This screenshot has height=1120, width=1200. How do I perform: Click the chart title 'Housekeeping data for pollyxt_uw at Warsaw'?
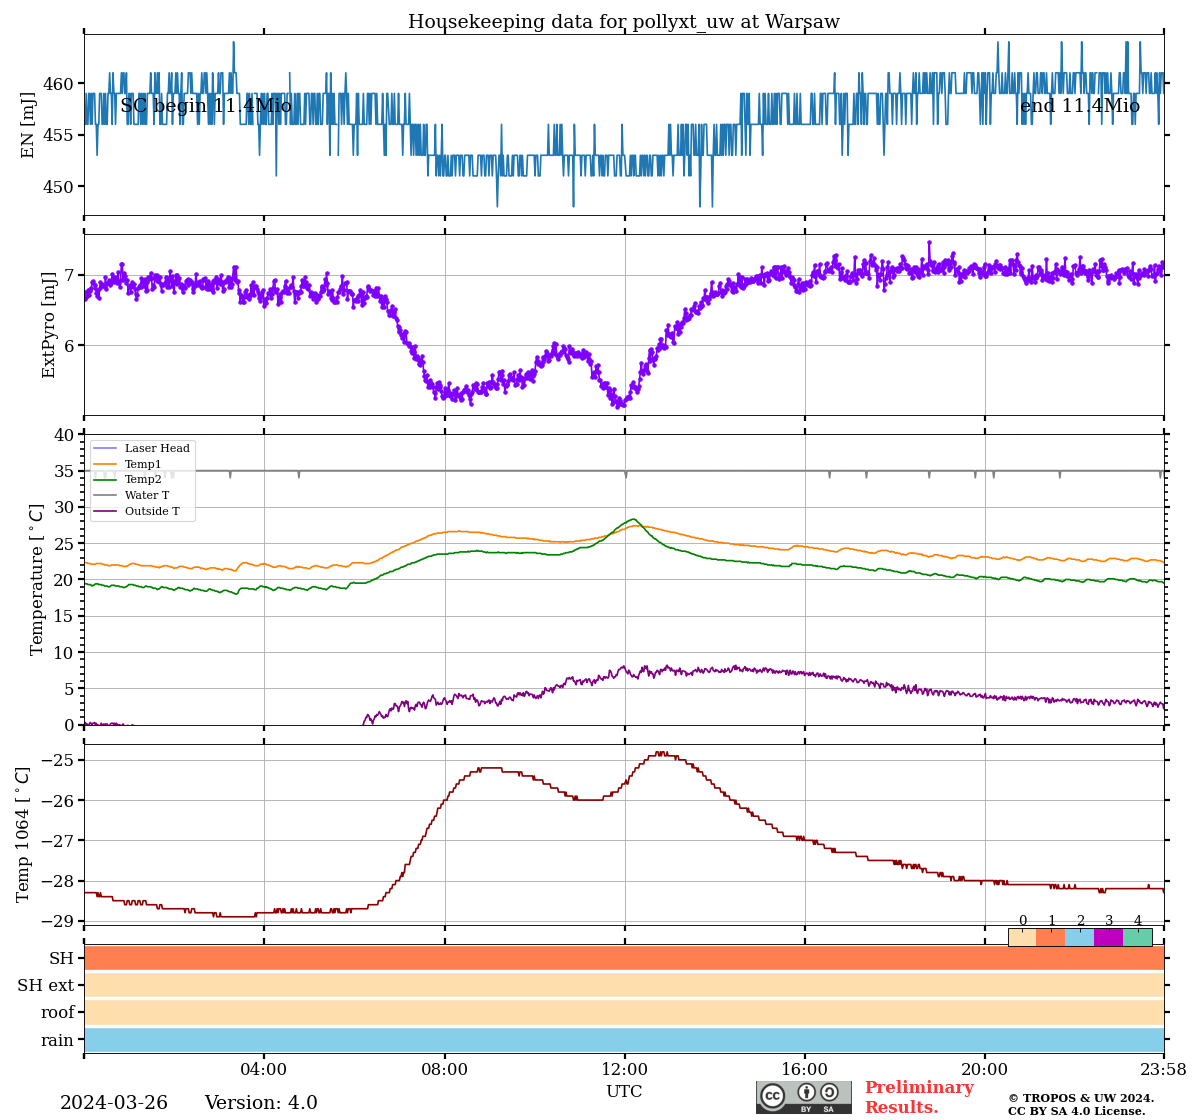pyautogui.click(x=624, y=22)
